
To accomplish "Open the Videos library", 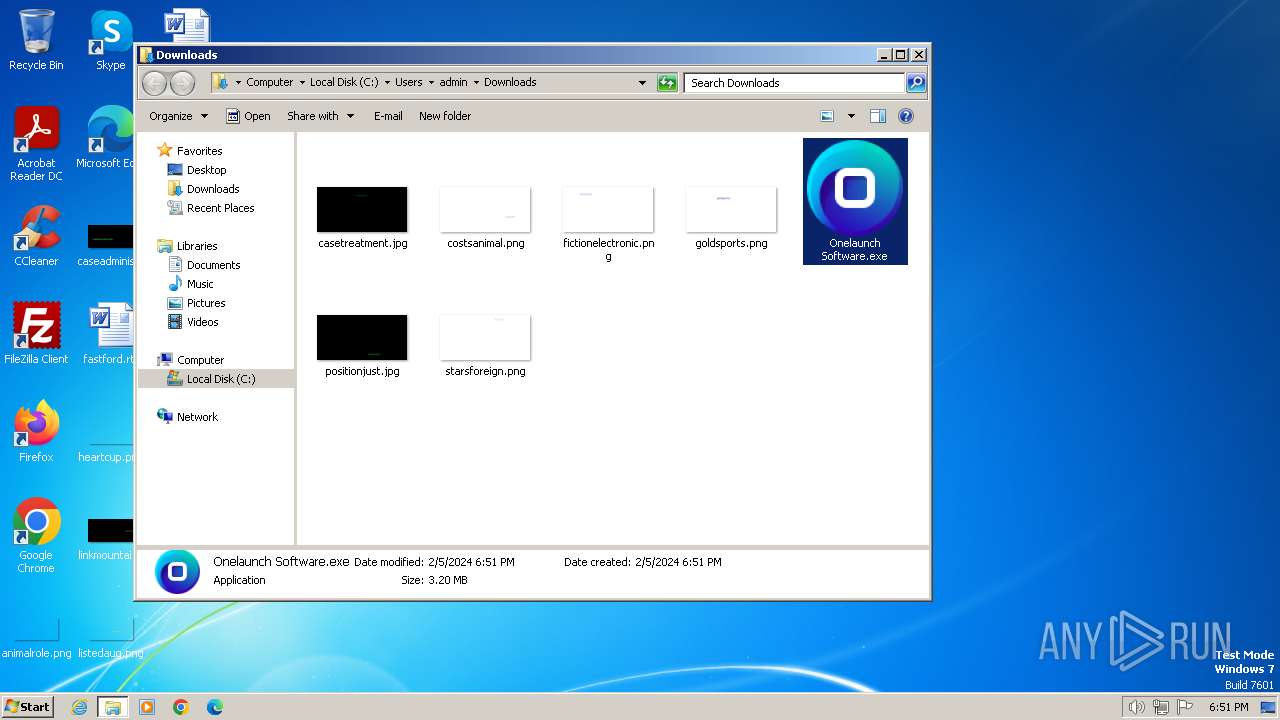I will pos(202,322).
